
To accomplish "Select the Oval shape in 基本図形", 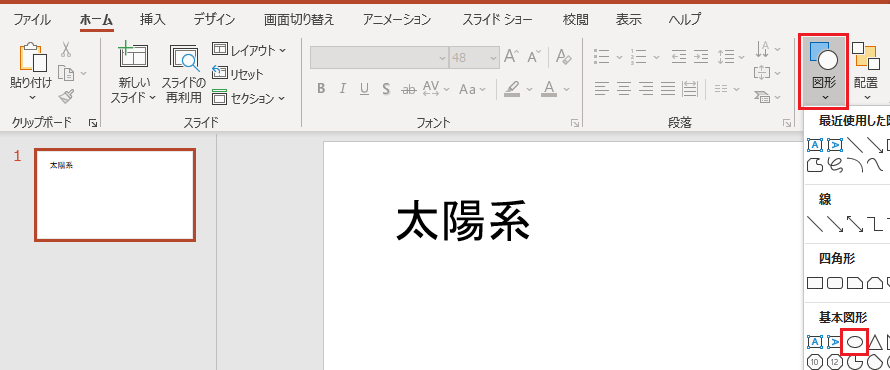I will [x=855, y=342].
